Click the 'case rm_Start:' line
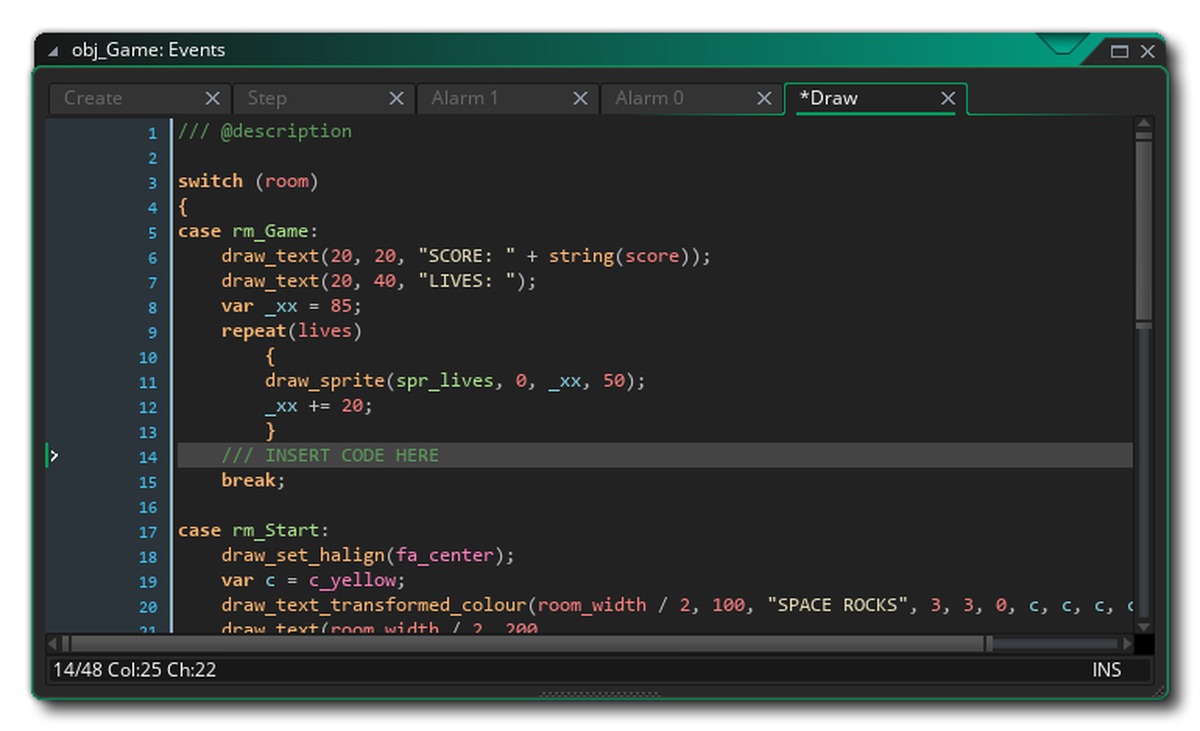Viewport: 1200px width, 731px height. (253, 530)
